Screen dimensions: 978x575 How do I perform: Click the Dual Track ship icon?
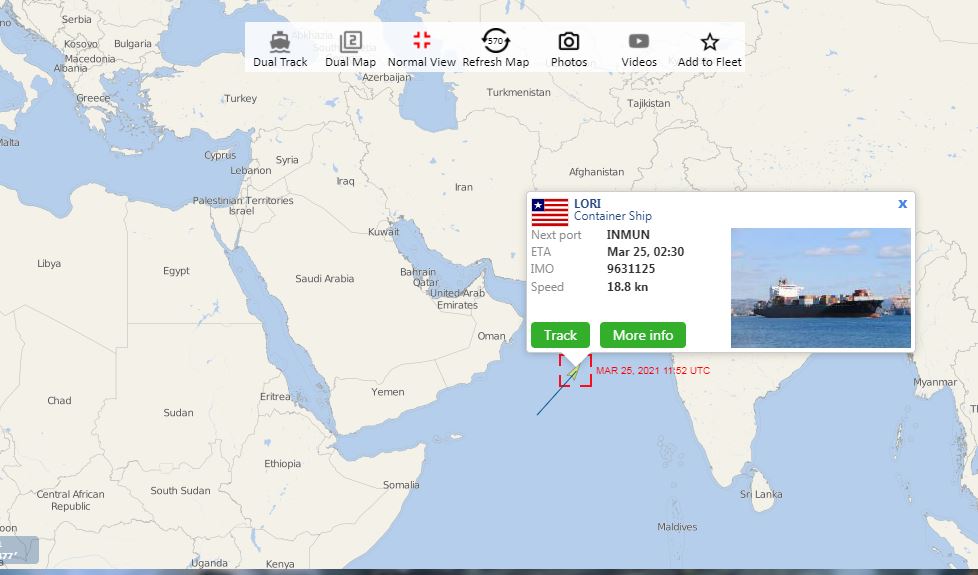[x=280, y=42]
